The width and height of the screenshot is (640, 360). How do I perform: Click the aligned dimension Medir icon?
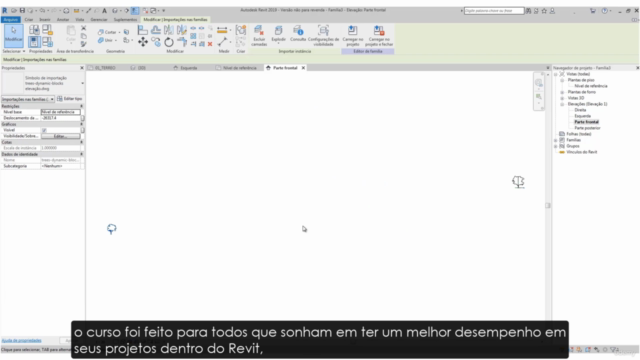coord(222,30)
